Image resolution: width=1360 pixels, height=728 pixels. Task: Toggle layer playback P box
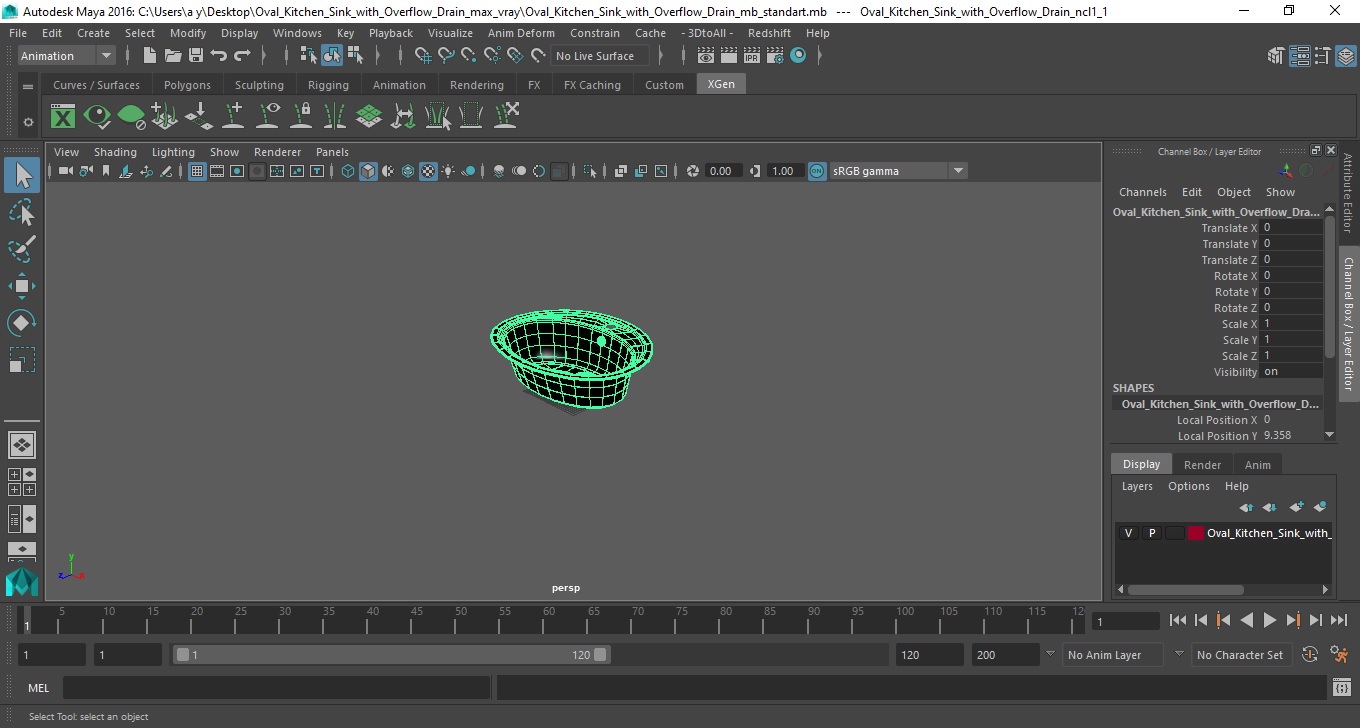pyautogui.click(x=1151, y=533)
